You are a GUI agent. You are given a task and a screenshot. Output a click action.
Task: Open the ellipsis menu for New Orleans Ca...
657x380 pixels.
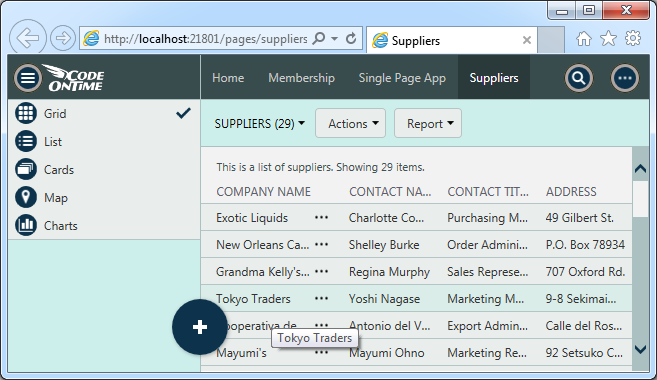tap(321, 245)
